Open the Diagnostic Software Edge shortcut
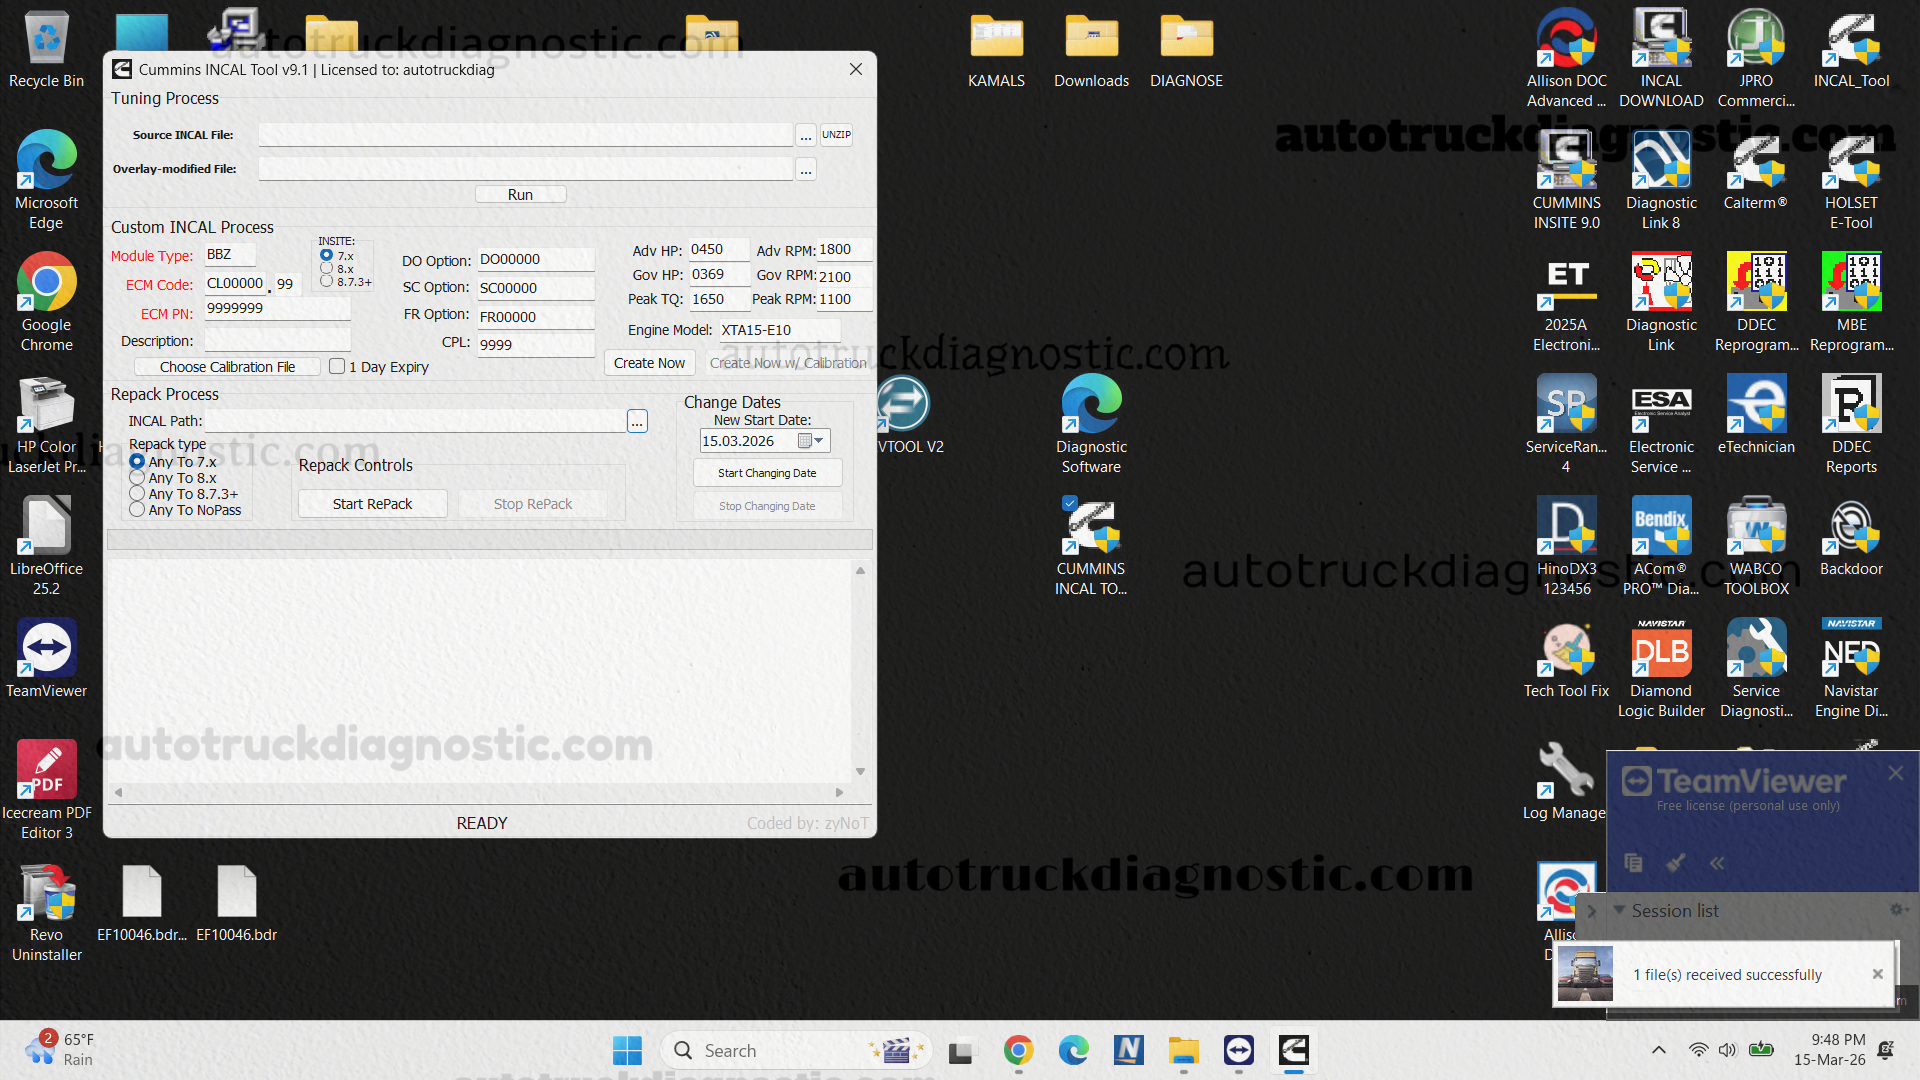Image resolution: width=1920 pixels, height=1080 pixels. (x=1091, y=425)
